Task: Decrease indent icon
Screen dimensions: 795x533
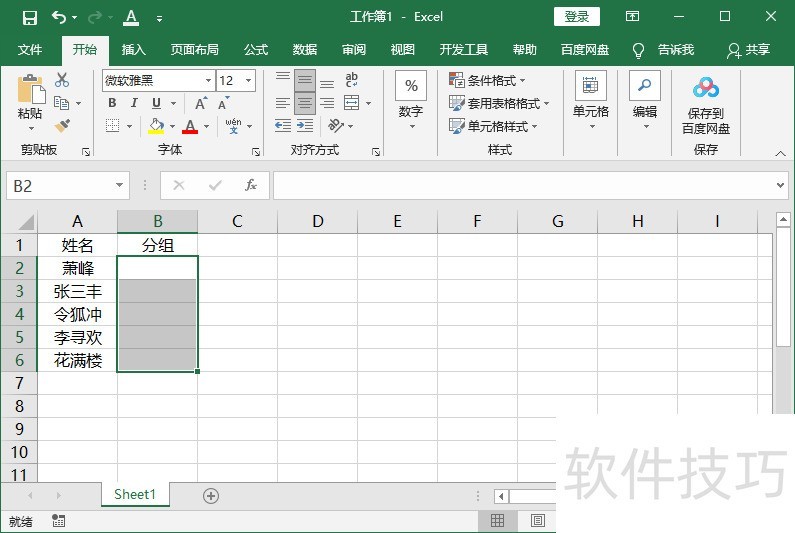Action: pos(283,125)
